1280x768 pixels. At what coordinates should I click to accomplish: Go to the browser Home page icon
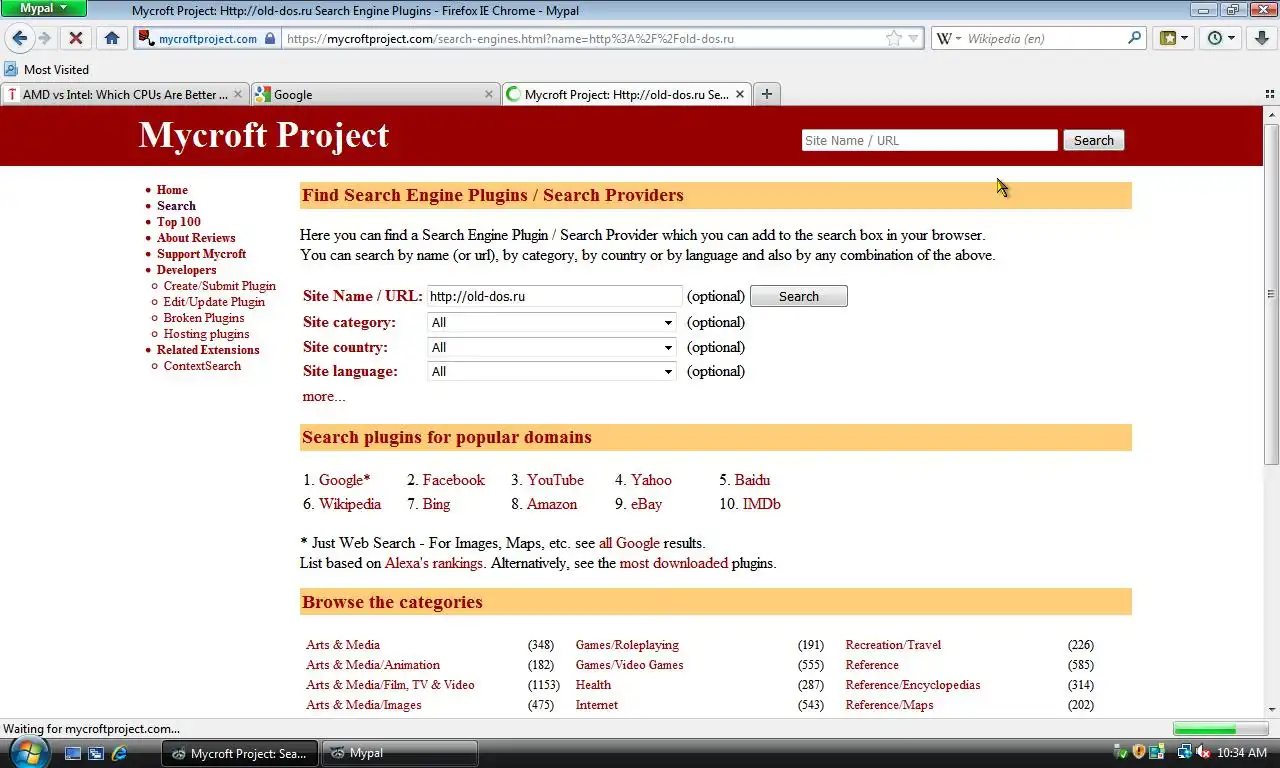tap(112, 38)
